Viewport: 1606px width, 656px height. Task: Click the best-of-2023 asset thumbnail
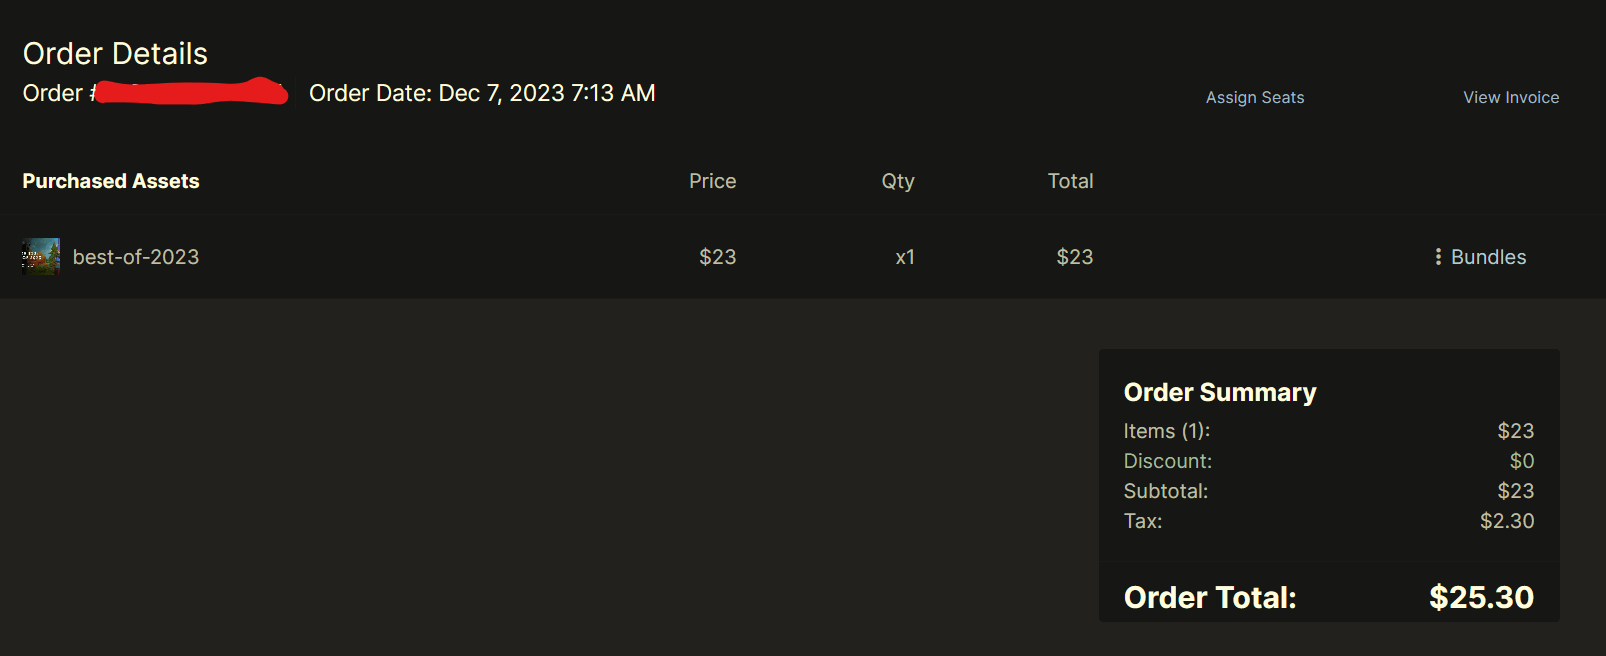point(41,257)
